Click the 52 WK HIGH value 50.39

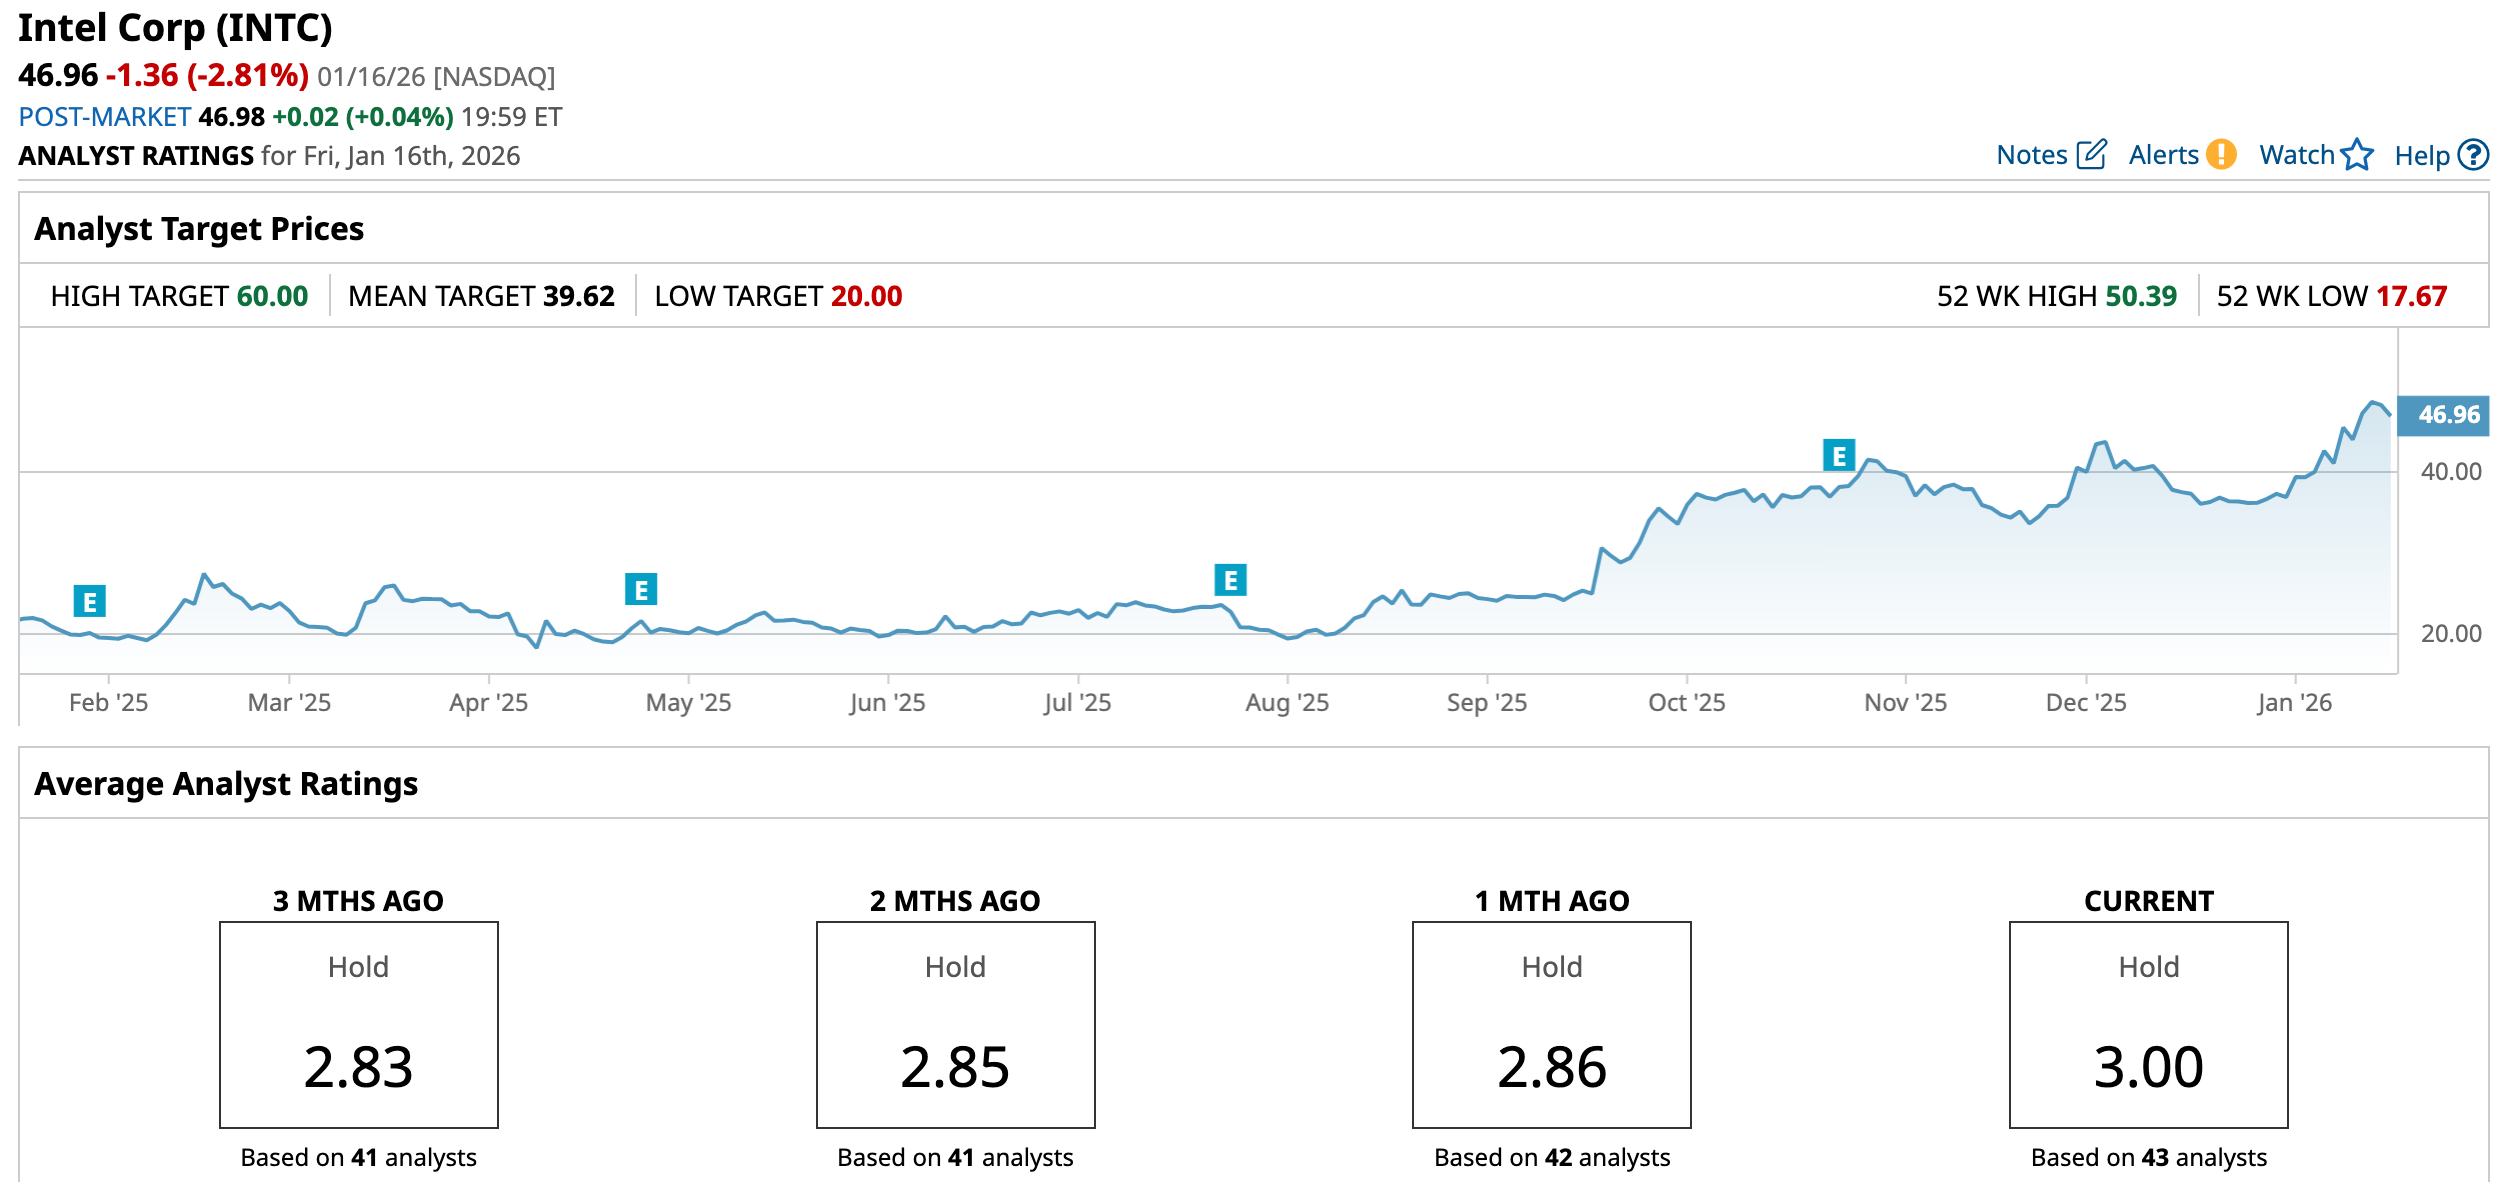pyautogui.click(x=2140, y=296)
